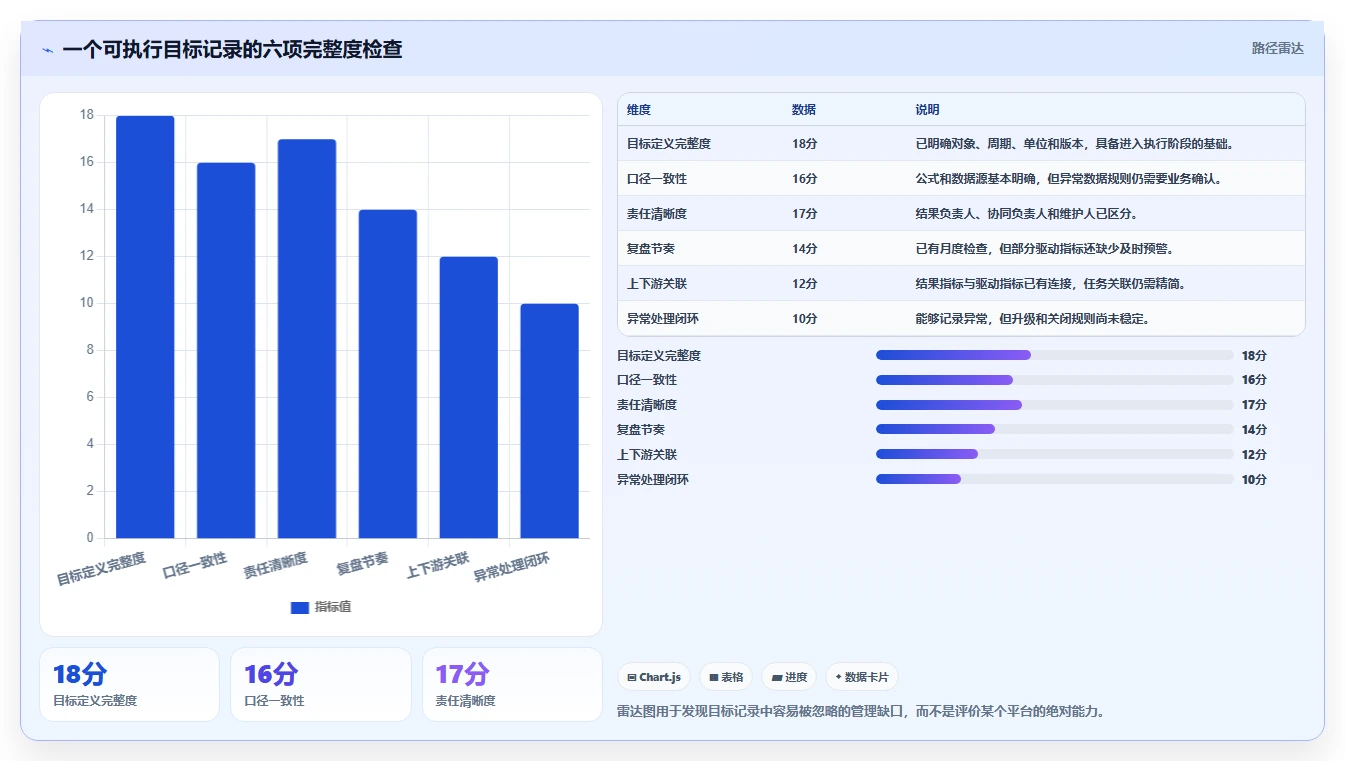Click the 目标定义完整度 table row name

tap(669, 144)
